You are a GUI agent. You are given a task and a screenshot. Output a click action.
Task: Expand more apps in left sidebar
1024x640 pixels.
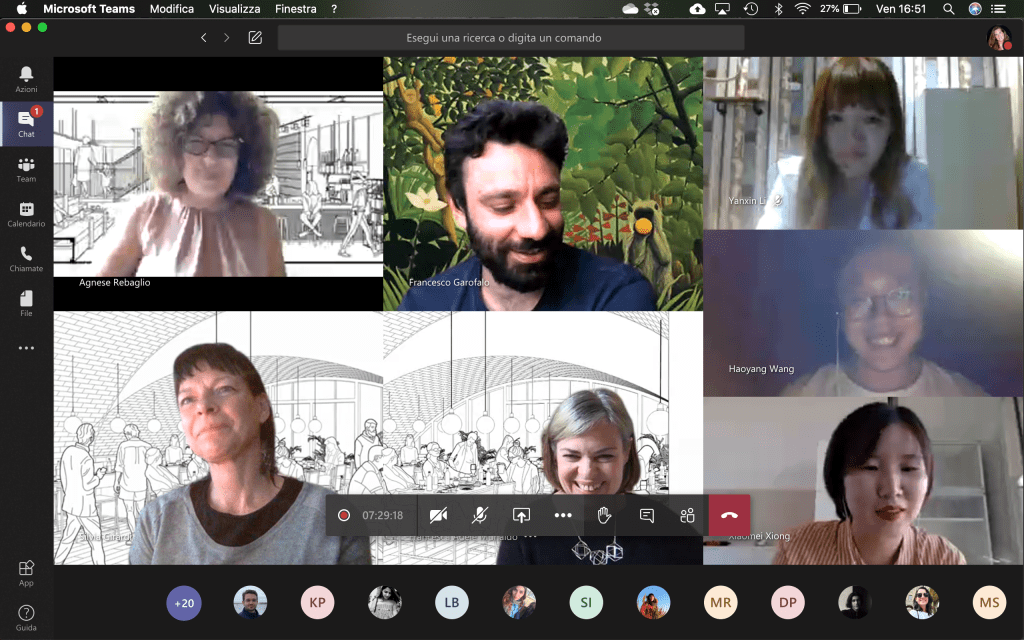[x=26, y=348]
